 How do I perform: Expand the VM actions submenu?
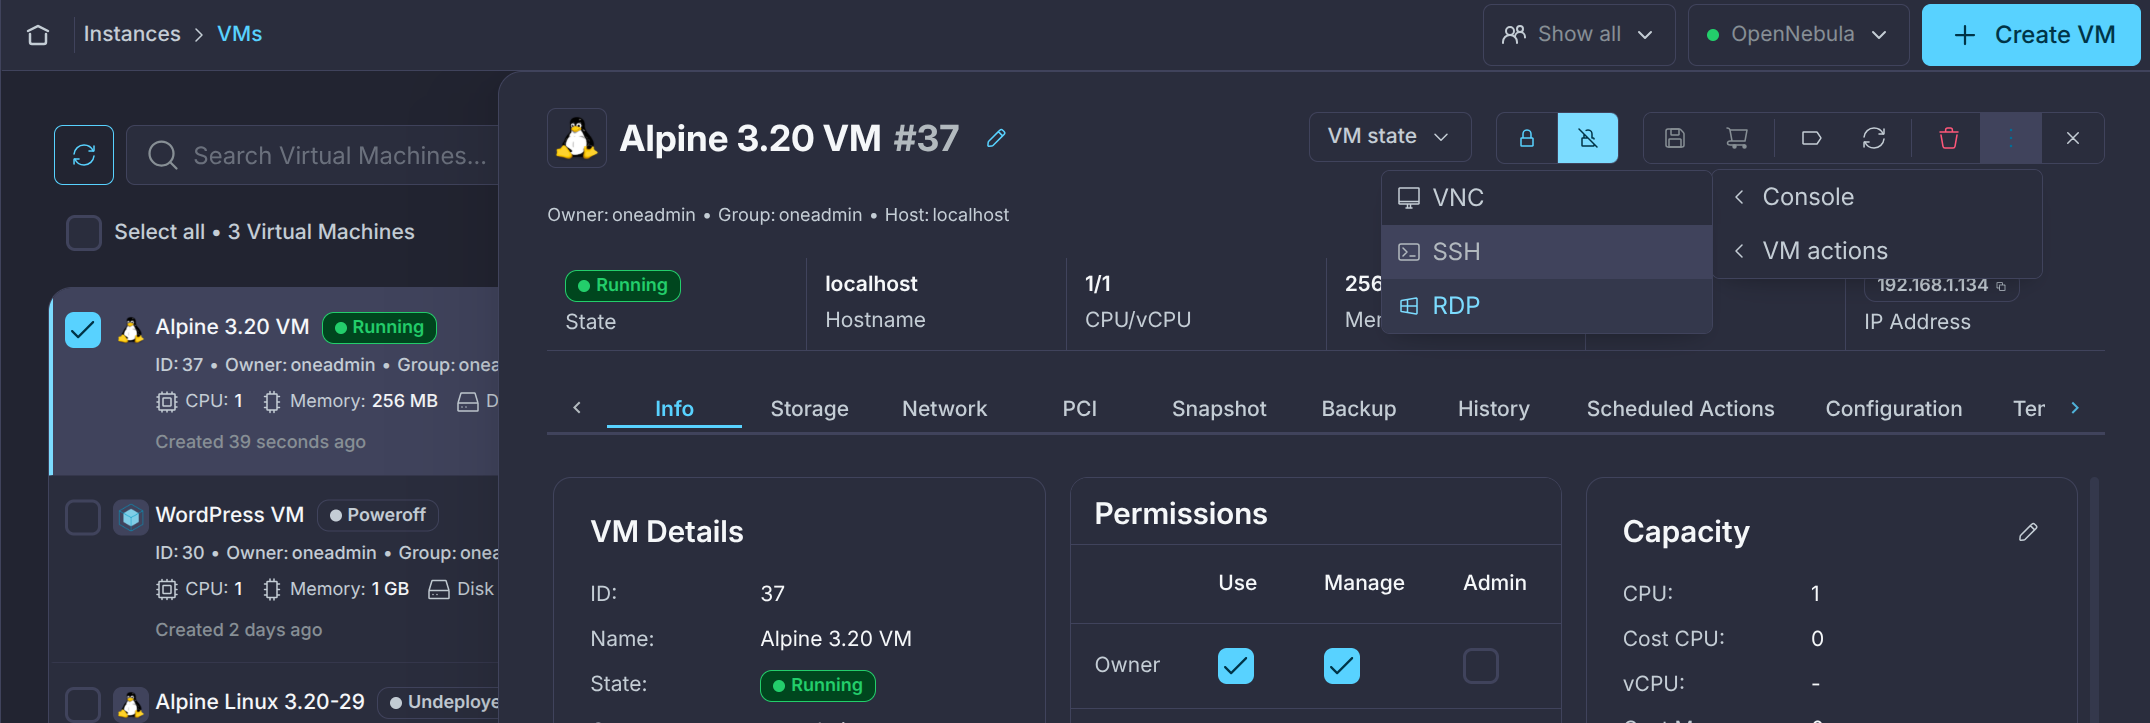click(x=1877, y=251)
